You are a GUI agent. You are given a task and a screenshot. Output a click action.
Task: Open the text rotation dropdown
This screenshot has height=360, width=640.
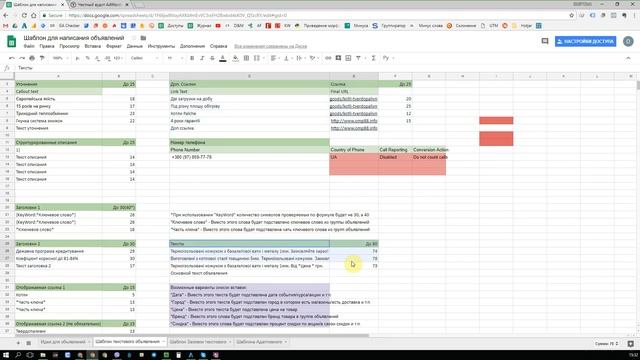pyautogui.click(x=313, y=58)
